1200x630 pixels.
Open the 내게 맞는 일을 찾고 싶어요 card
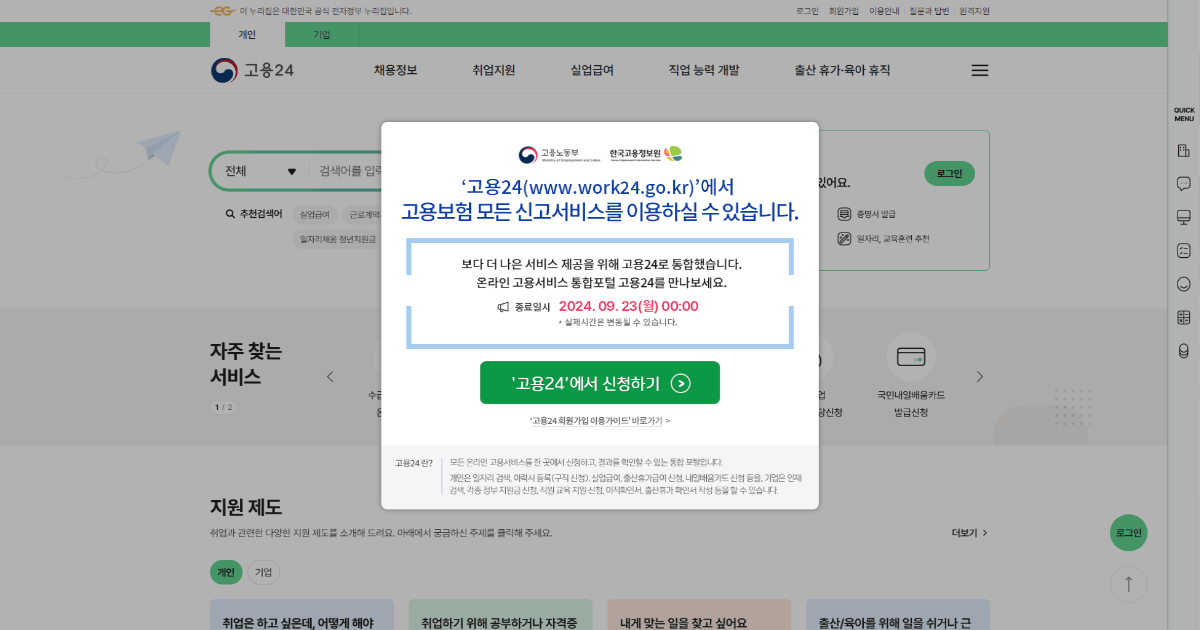[699, 615]
